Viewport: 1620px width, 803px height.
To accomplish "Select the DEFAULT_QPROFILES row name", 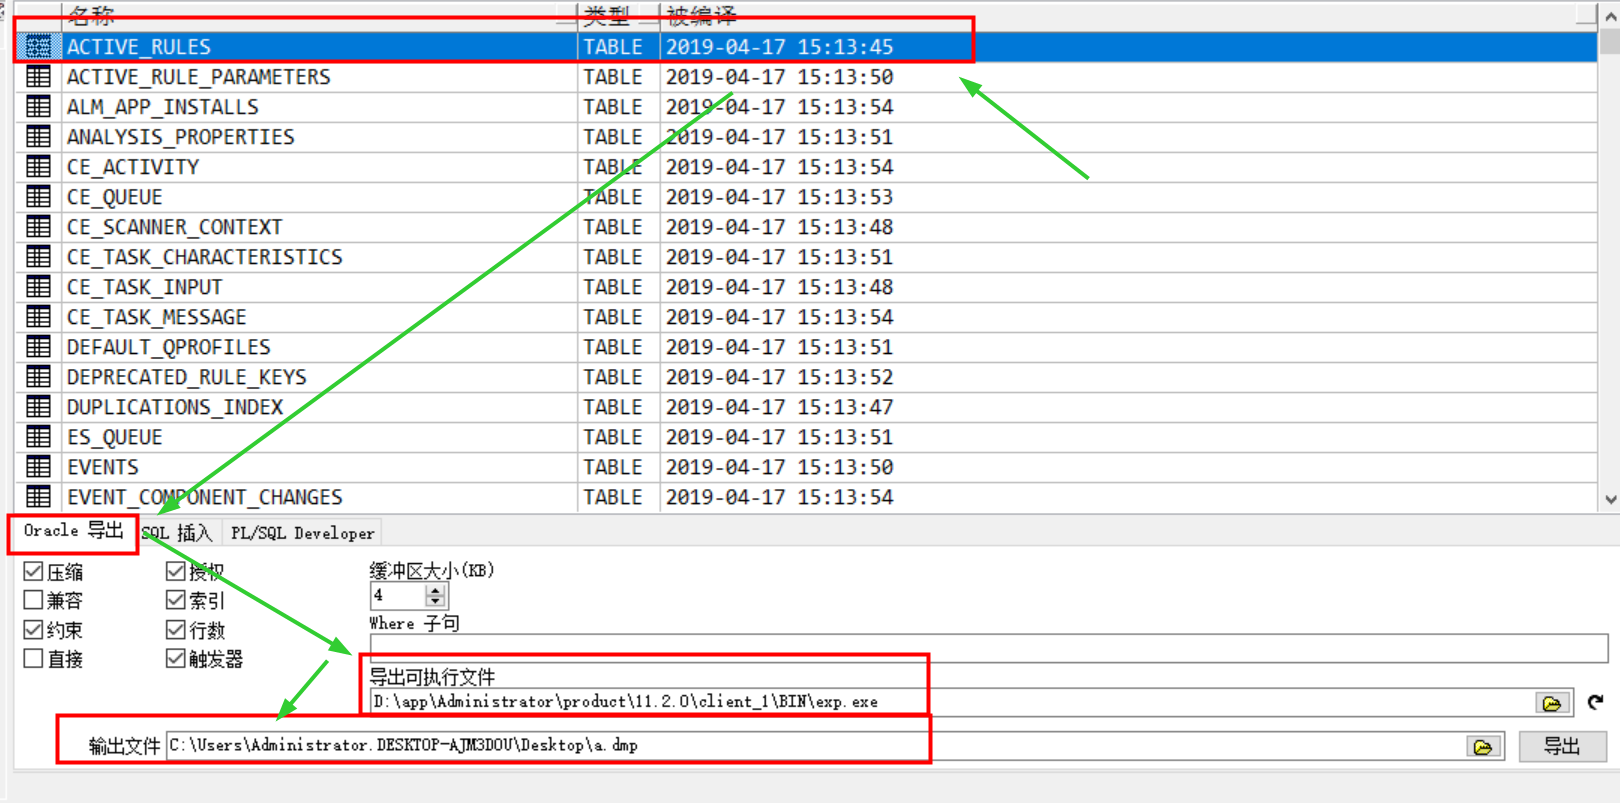I will pos(168,347).
